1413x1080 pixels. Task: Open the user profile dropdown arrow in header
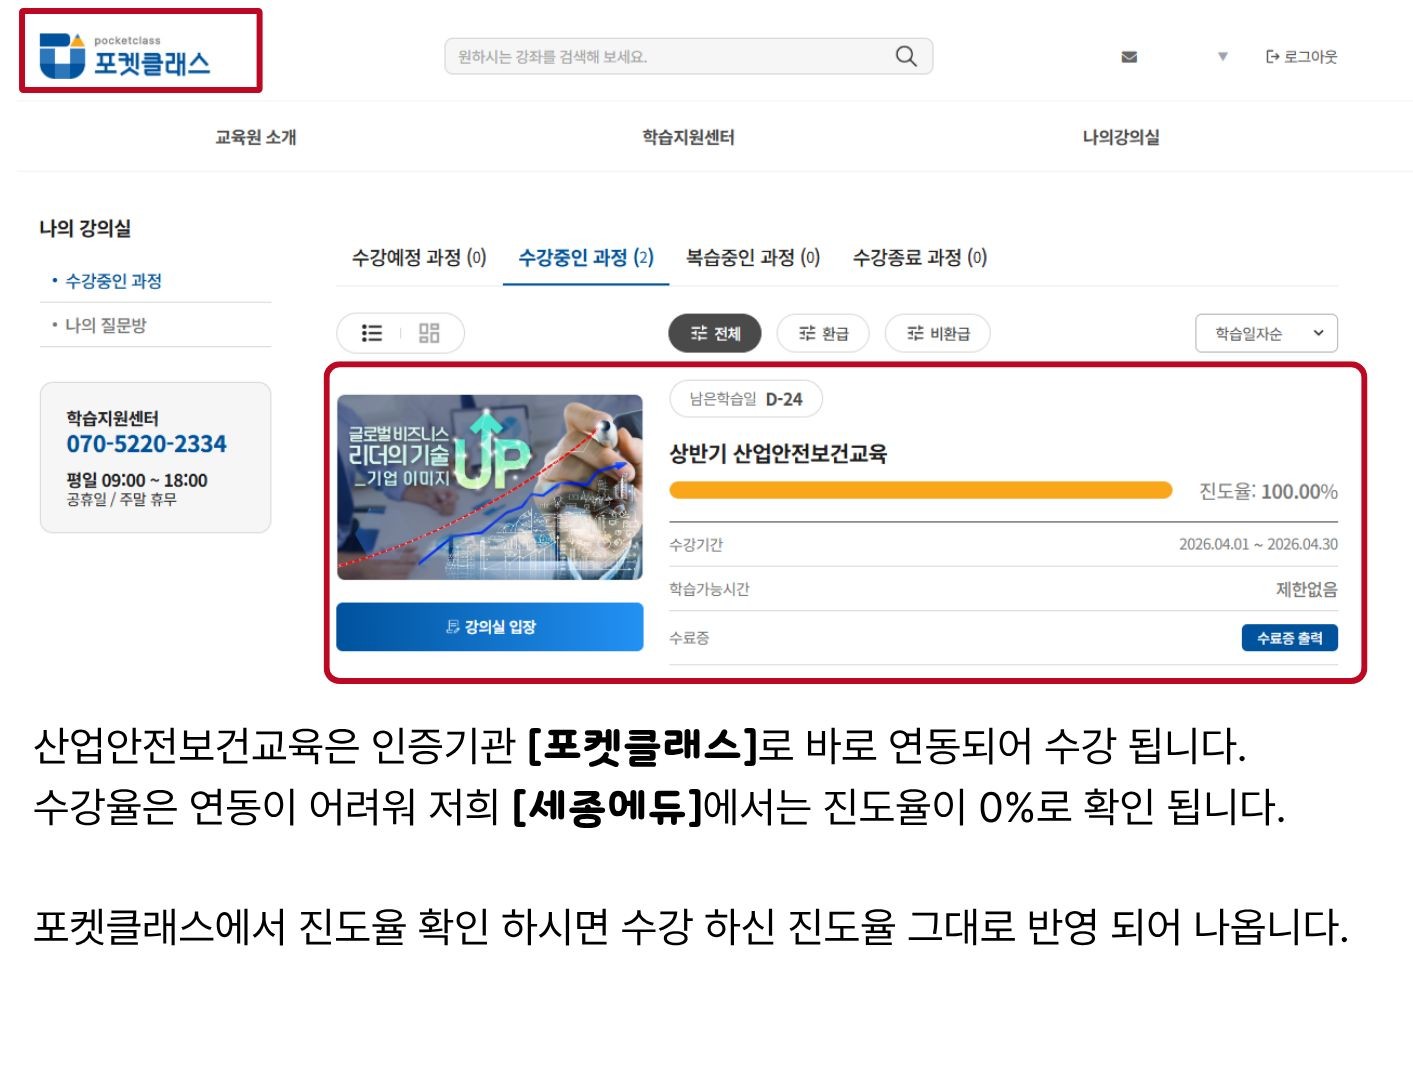point(1222,57)
